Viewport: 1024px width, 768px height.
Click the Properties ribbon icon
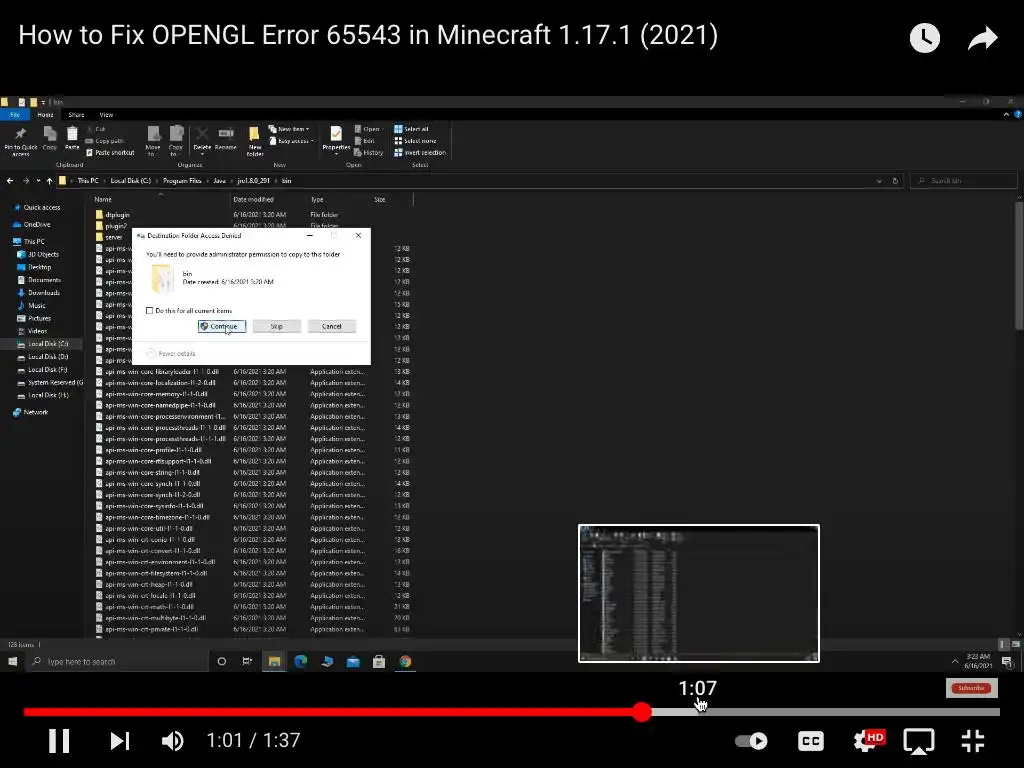[336, 140]
